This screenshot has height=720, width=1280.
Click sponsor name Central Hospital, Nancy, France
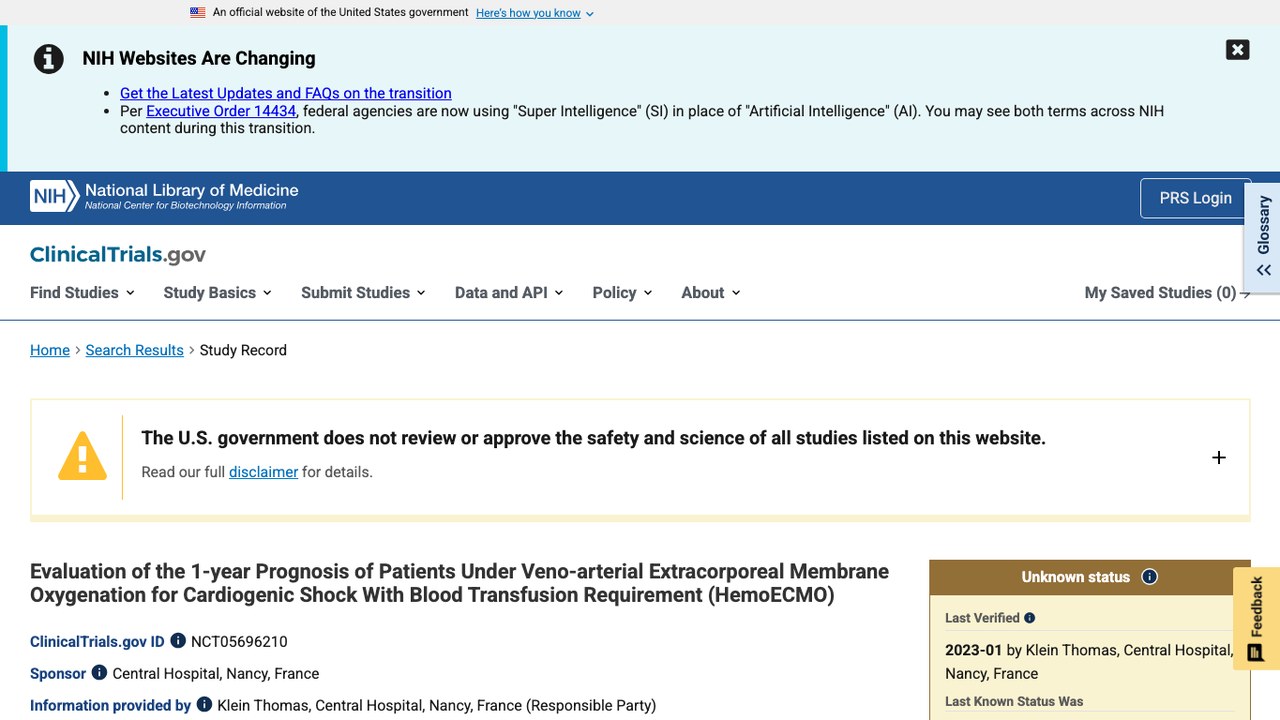pos(216,673)
